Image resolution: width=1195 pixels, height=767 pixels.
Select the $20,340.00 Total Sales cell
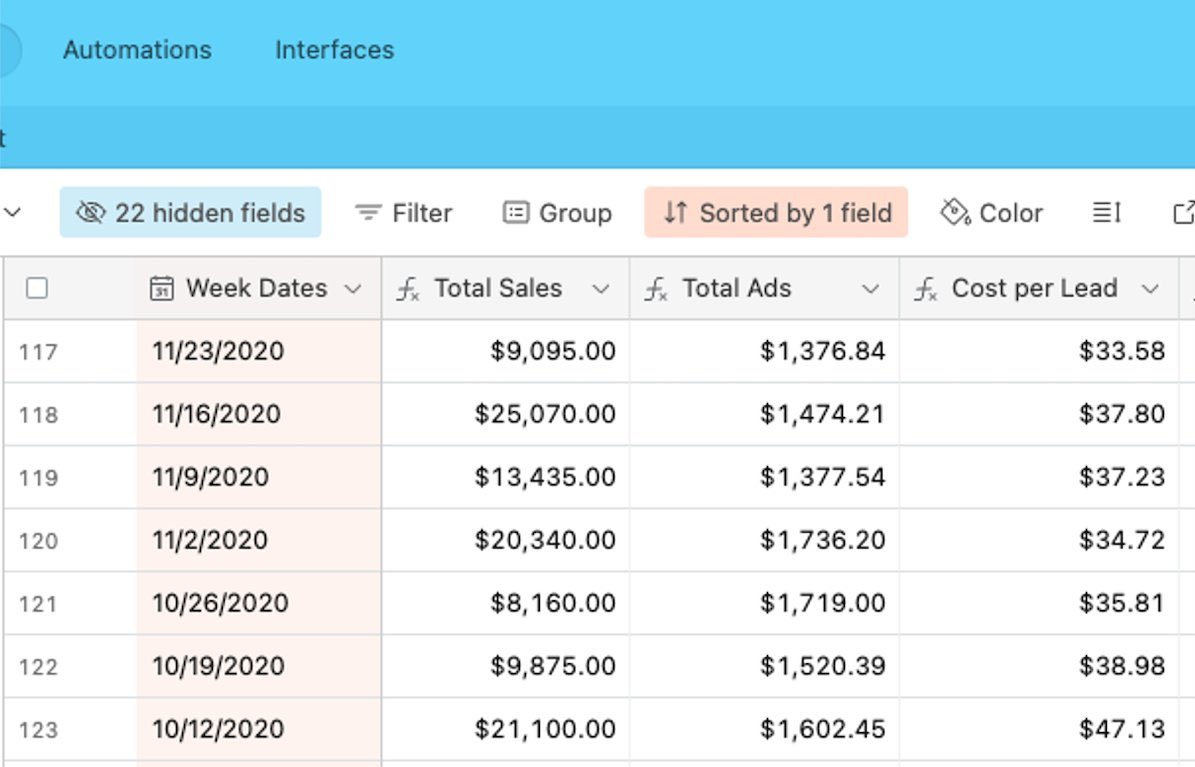pos(506,541)
